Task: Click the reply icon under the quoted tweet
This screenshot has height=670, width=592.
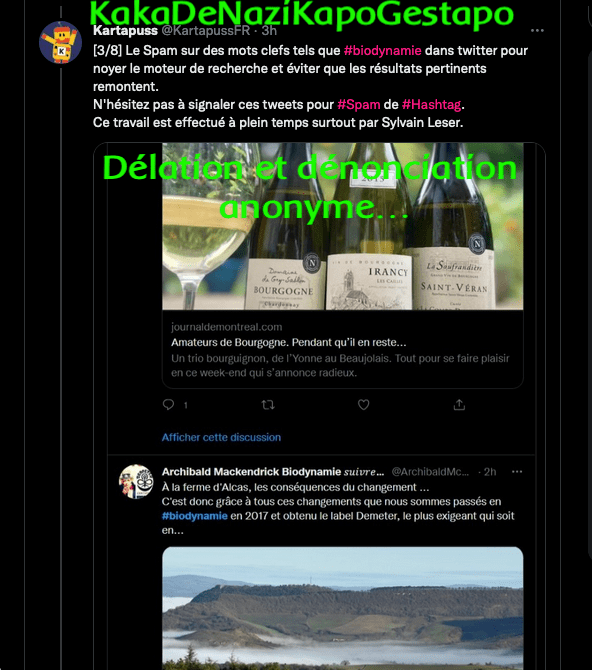Action: (168, 404)
